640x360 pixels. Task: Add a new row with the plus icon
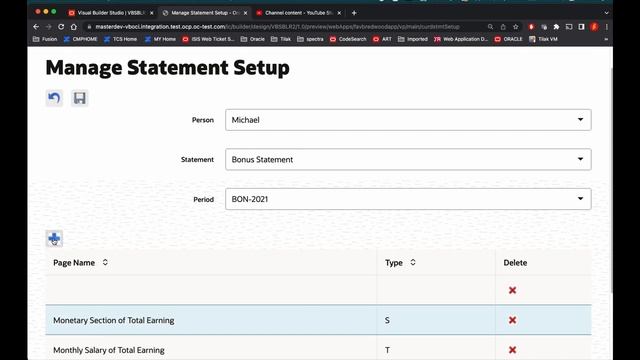pos(54,238)
